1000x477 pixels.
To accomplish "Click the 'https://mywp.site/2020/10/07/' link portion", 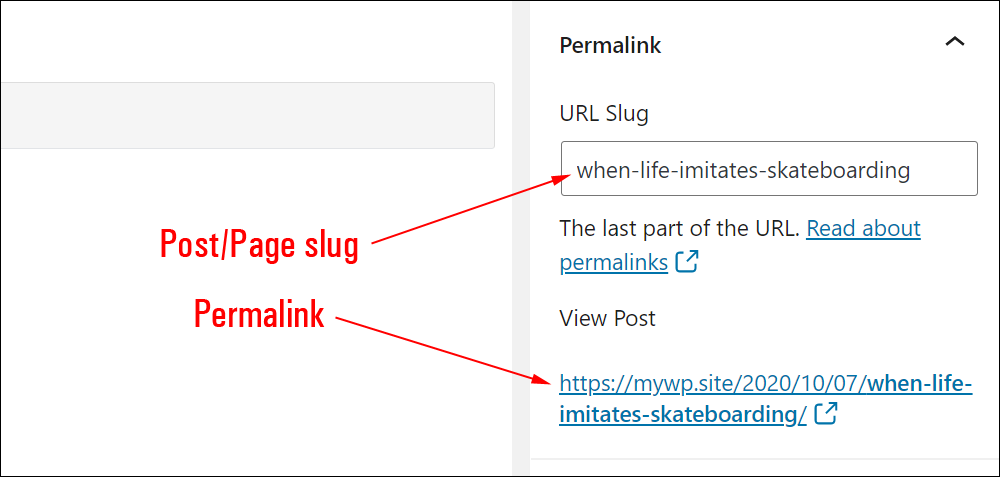I will tap(714, 385).
